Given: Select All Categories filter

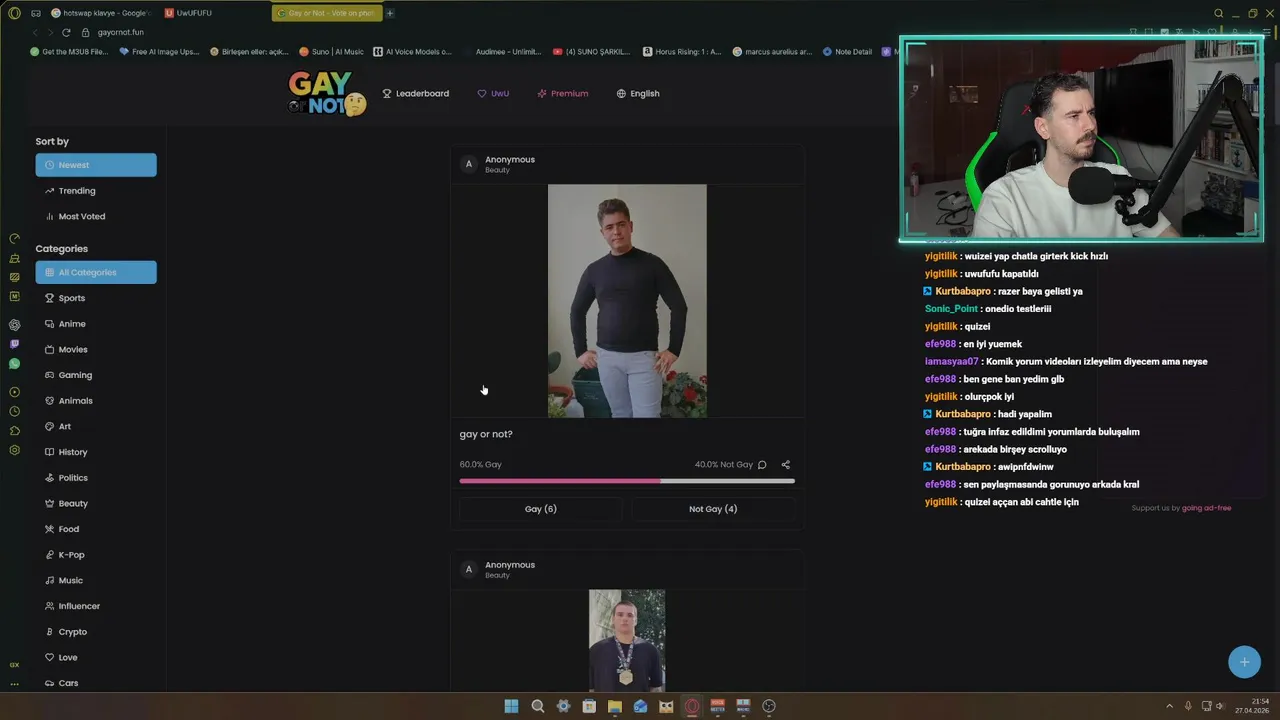Looking at the screenshot, I should (96, 272).
